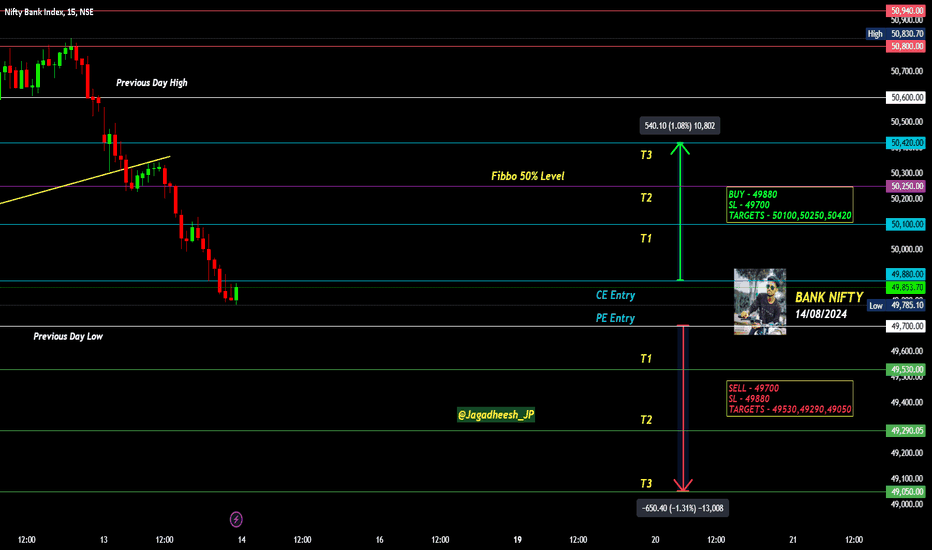Select the red downward arrow drawing
Viewport: 932px width, 550px height.
684,408
